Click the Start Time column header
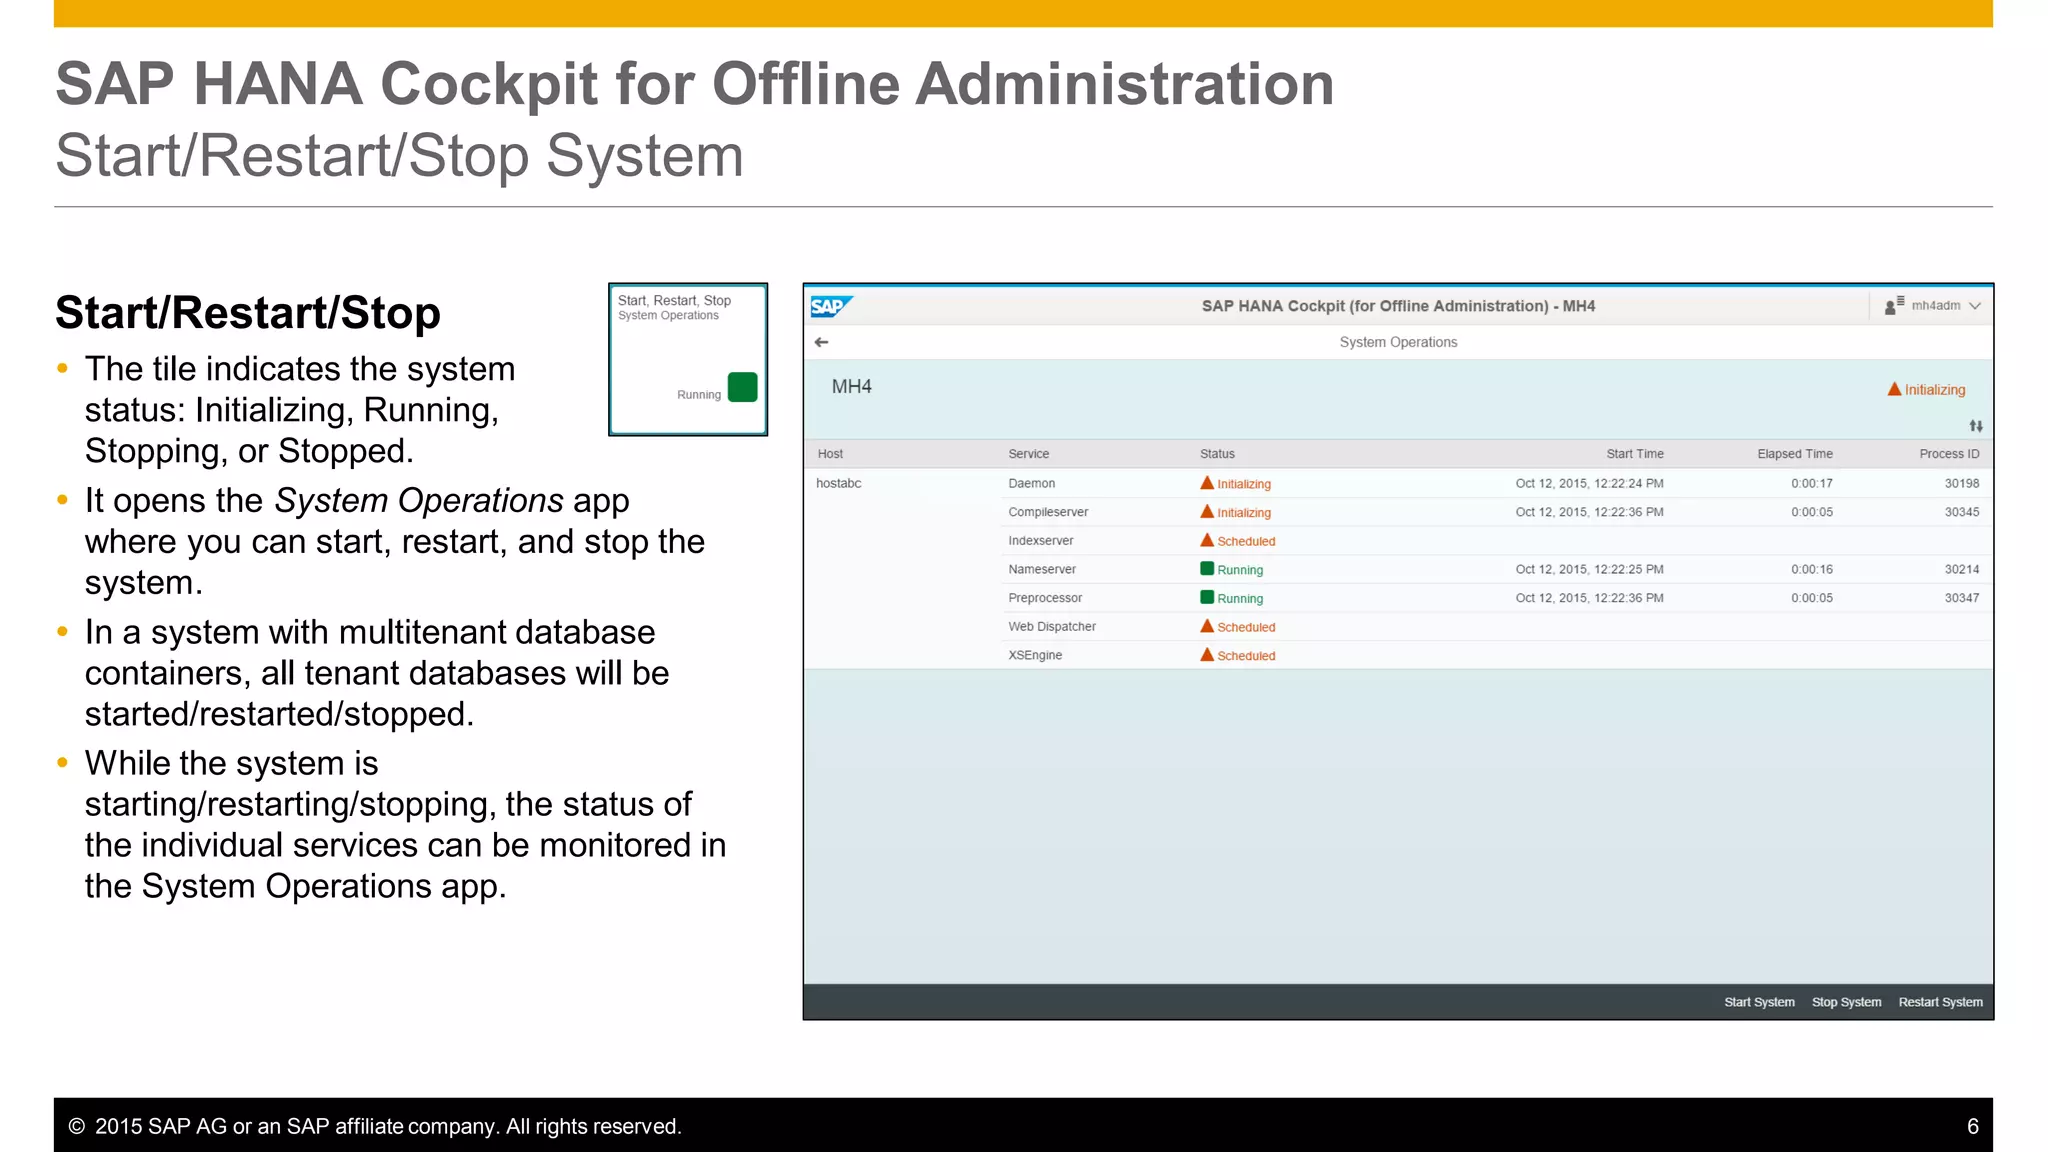The height and width of the screenshot is (1152, 2048). pos(1635,454)
